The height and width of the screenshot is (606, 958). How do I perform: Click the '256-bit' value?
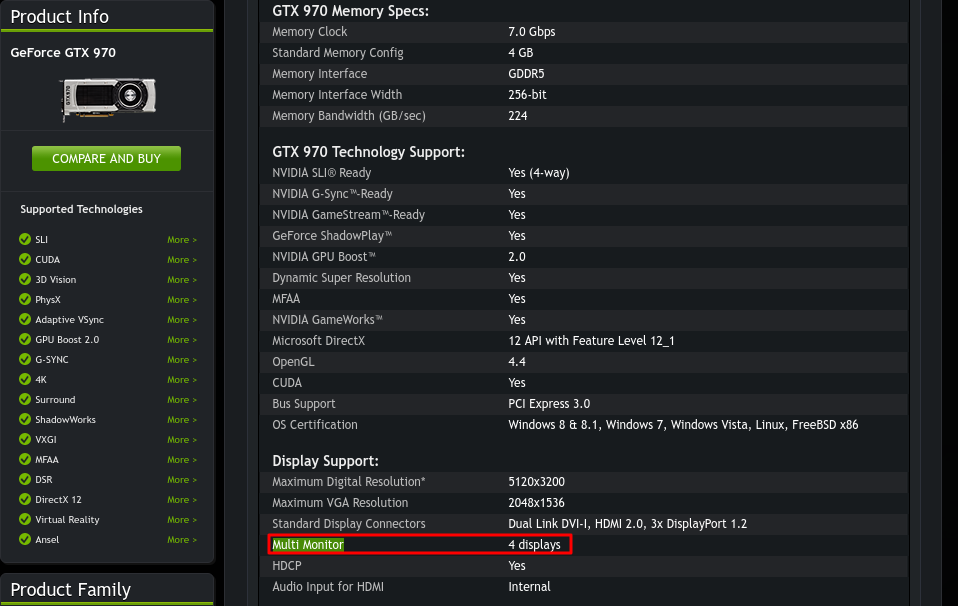tap(527, 95)
